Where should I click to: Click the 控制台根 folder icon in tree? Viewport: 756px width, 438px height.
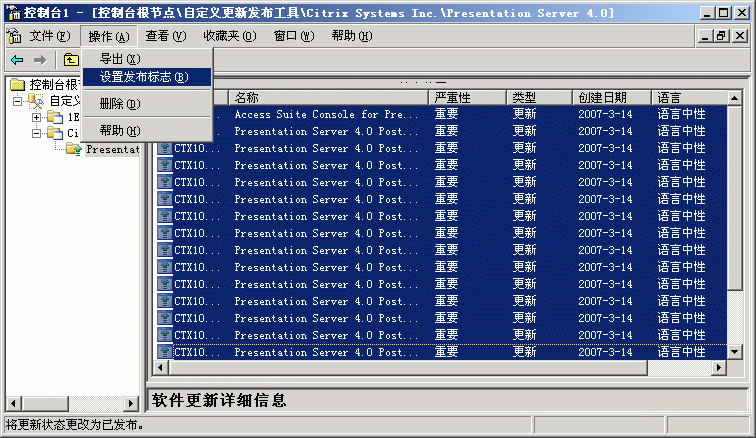coord(17,85)
